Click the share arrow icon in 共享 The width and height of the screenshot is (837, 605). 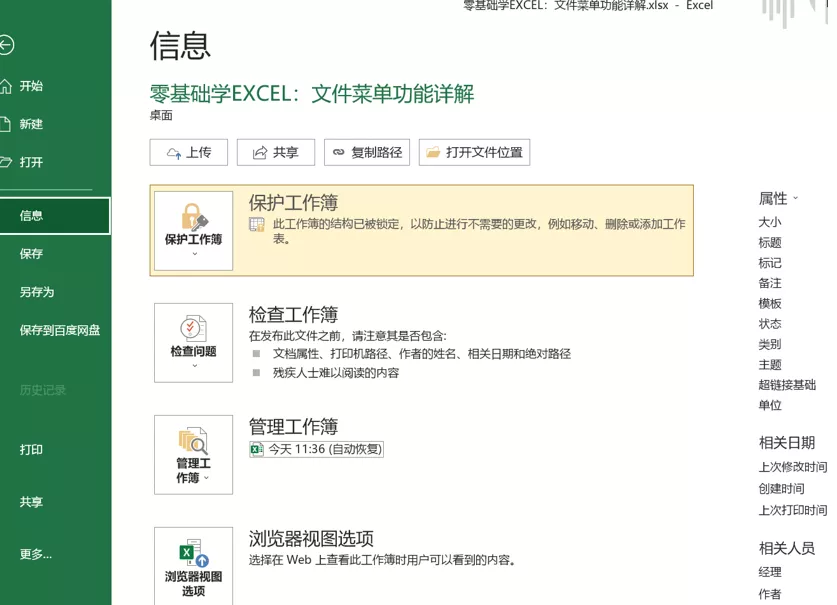pyautogui.click(x=260, y=153)
